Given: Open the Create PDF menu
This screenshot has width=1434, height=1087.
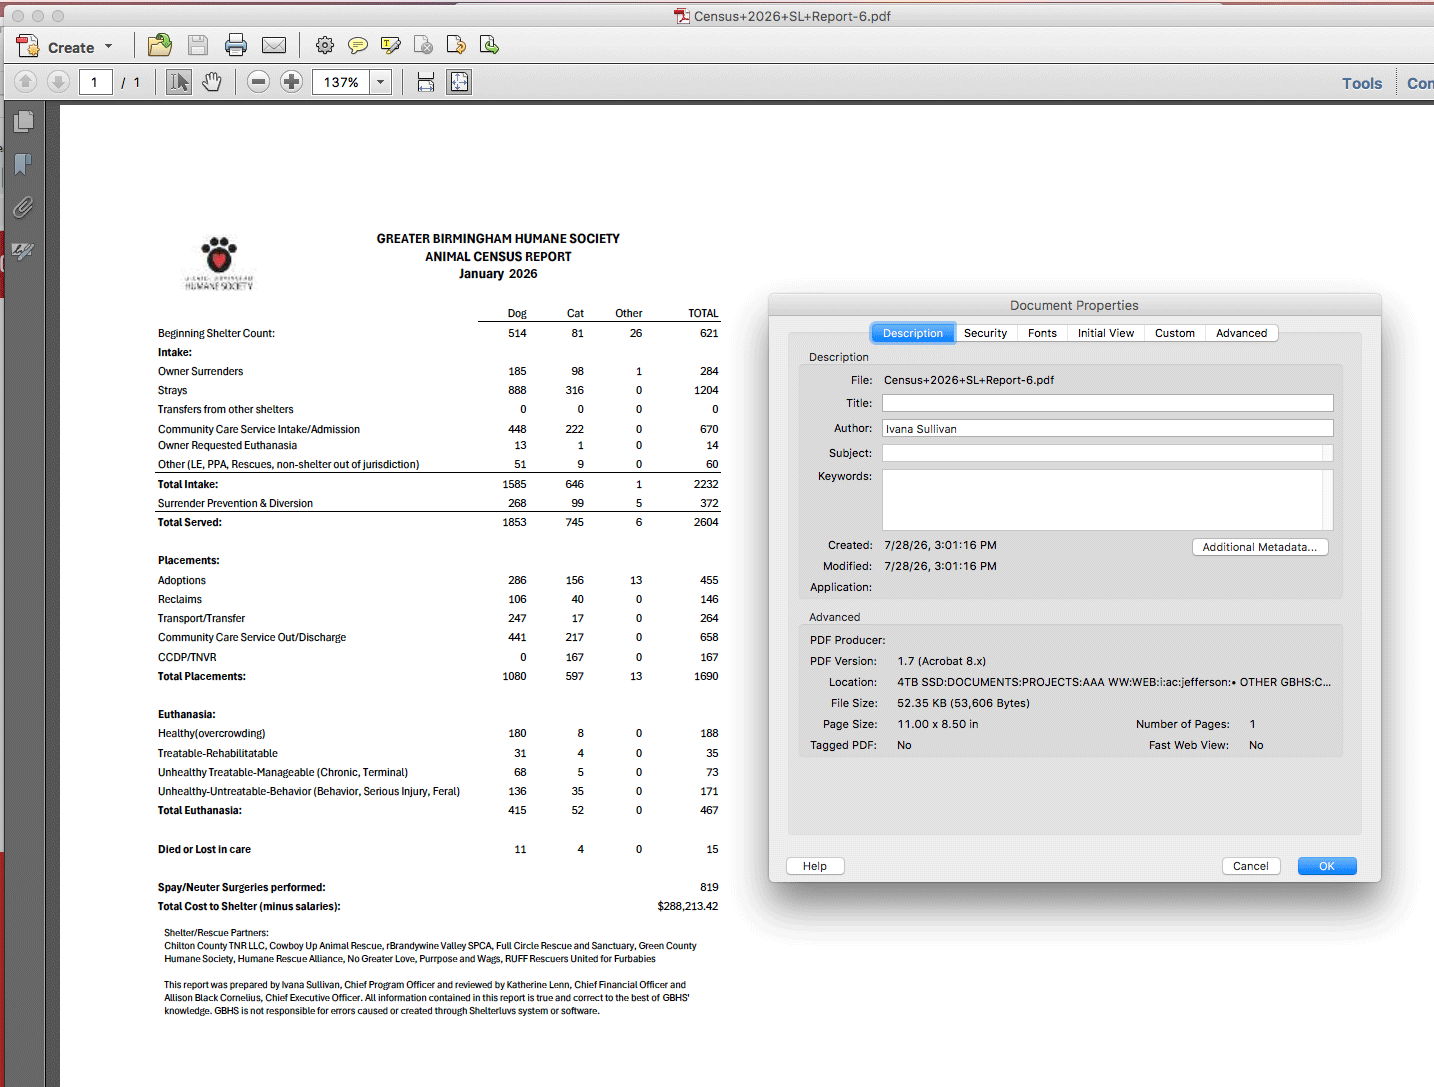Looking at the screenshot, I should [x=65, y=46].
